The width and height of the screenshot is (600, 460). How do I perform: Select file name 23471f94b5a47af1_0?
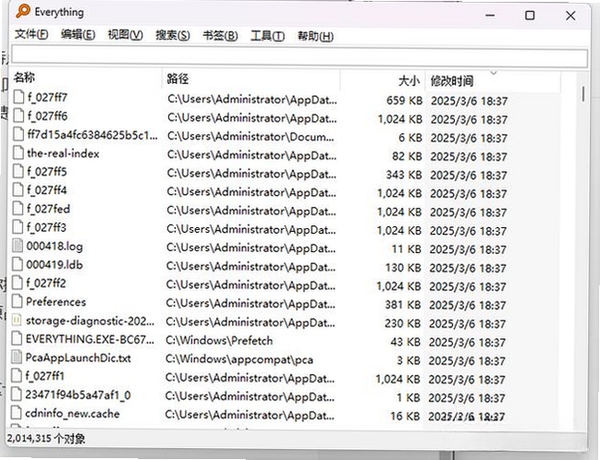(x=78, y=395)
